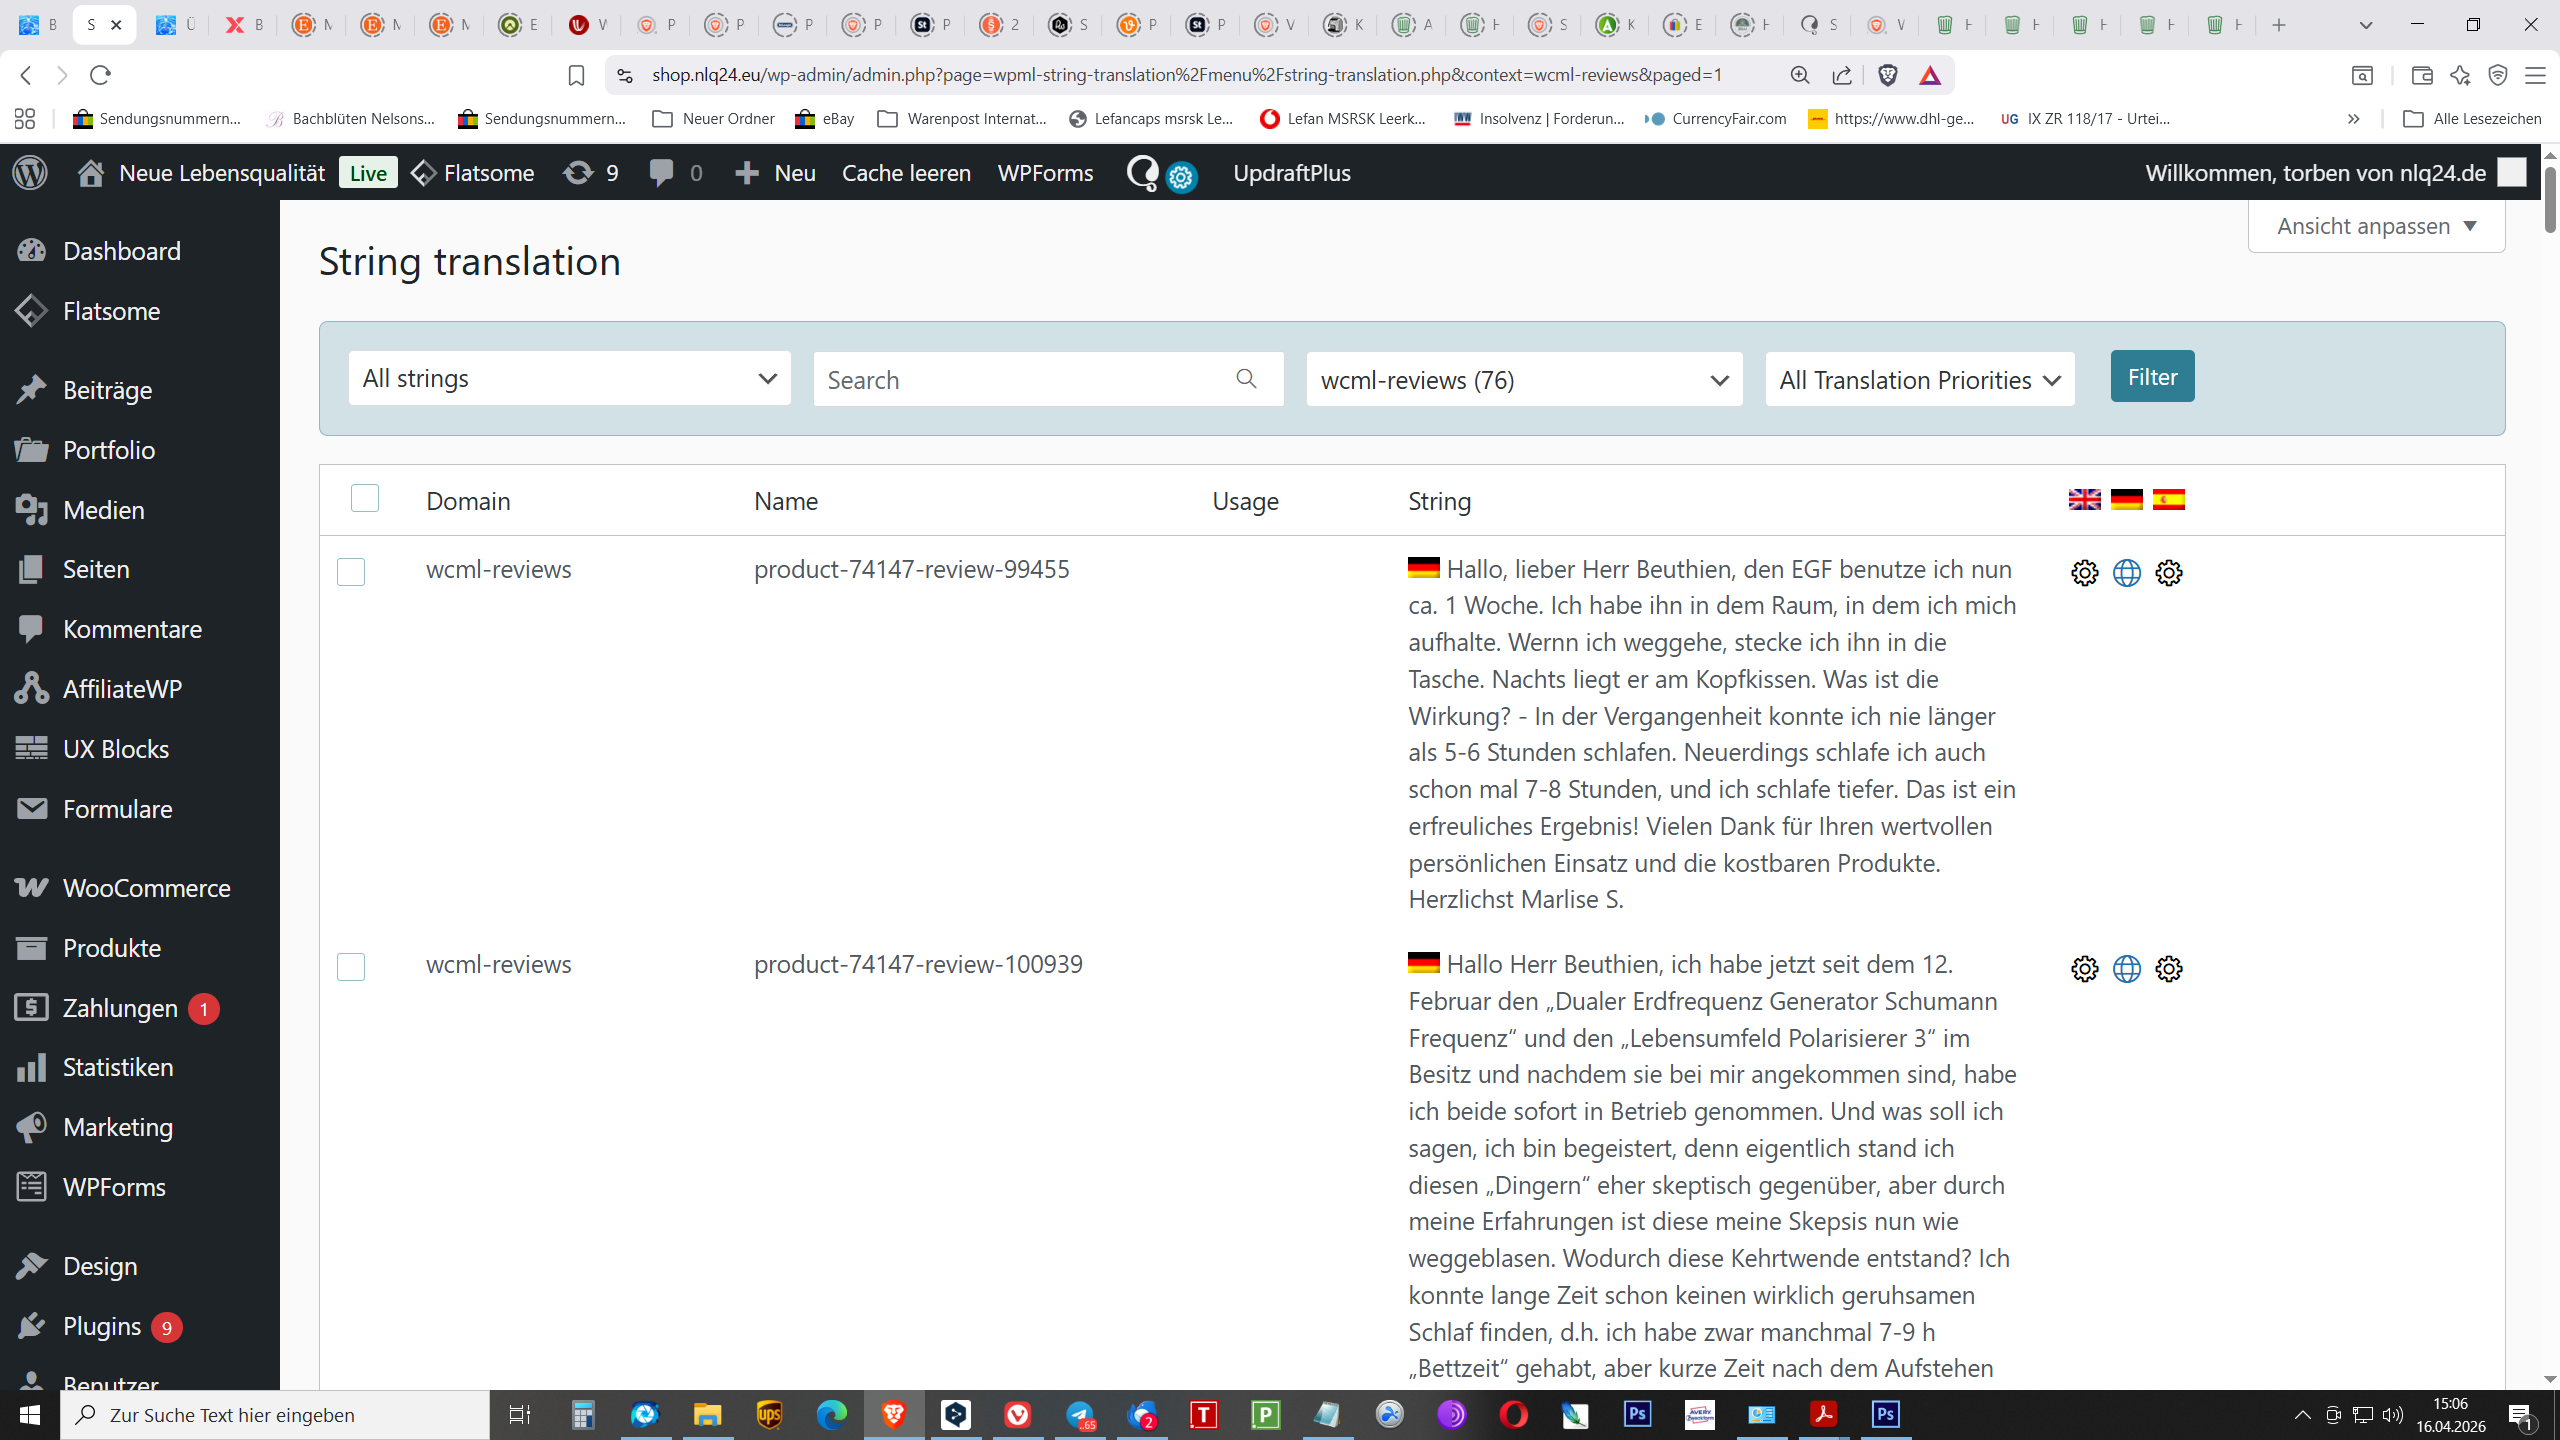Bookmark this page with the bookmark icon
The height and width of the screenshot is (1440, 2560).
click(576, 75)
